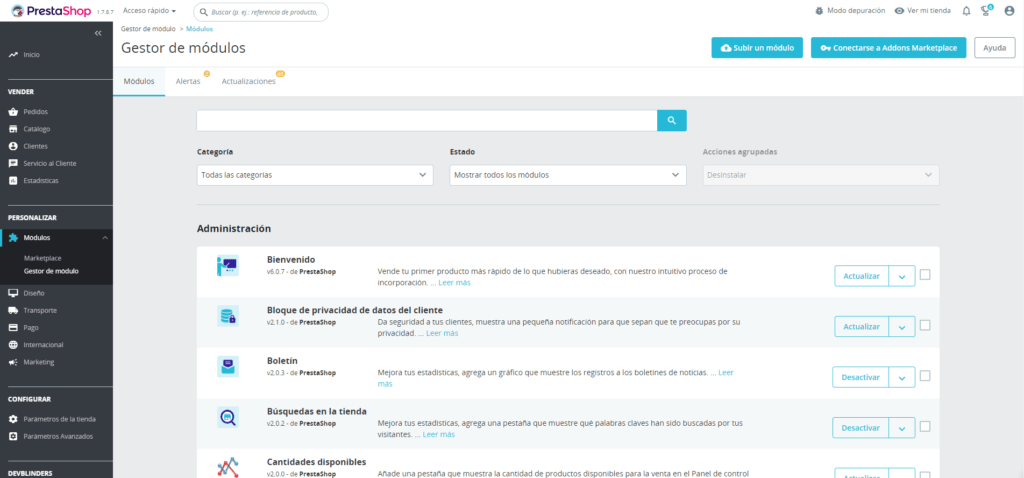
Task: Click the blue module search magnifier button
Action: tap(671, 121)
